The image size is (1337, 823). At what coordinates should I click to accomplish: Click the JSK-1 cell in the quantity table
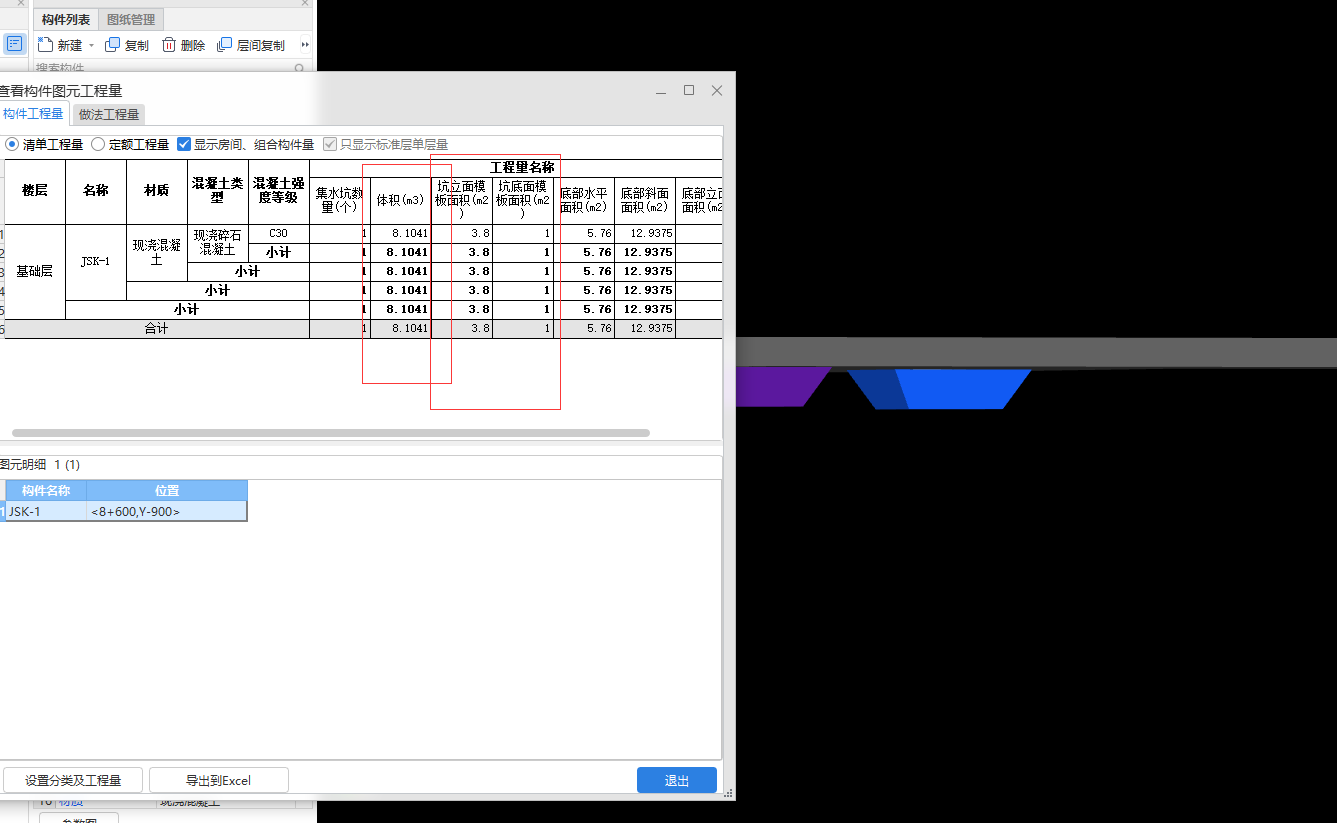click(x=96, y=262)
